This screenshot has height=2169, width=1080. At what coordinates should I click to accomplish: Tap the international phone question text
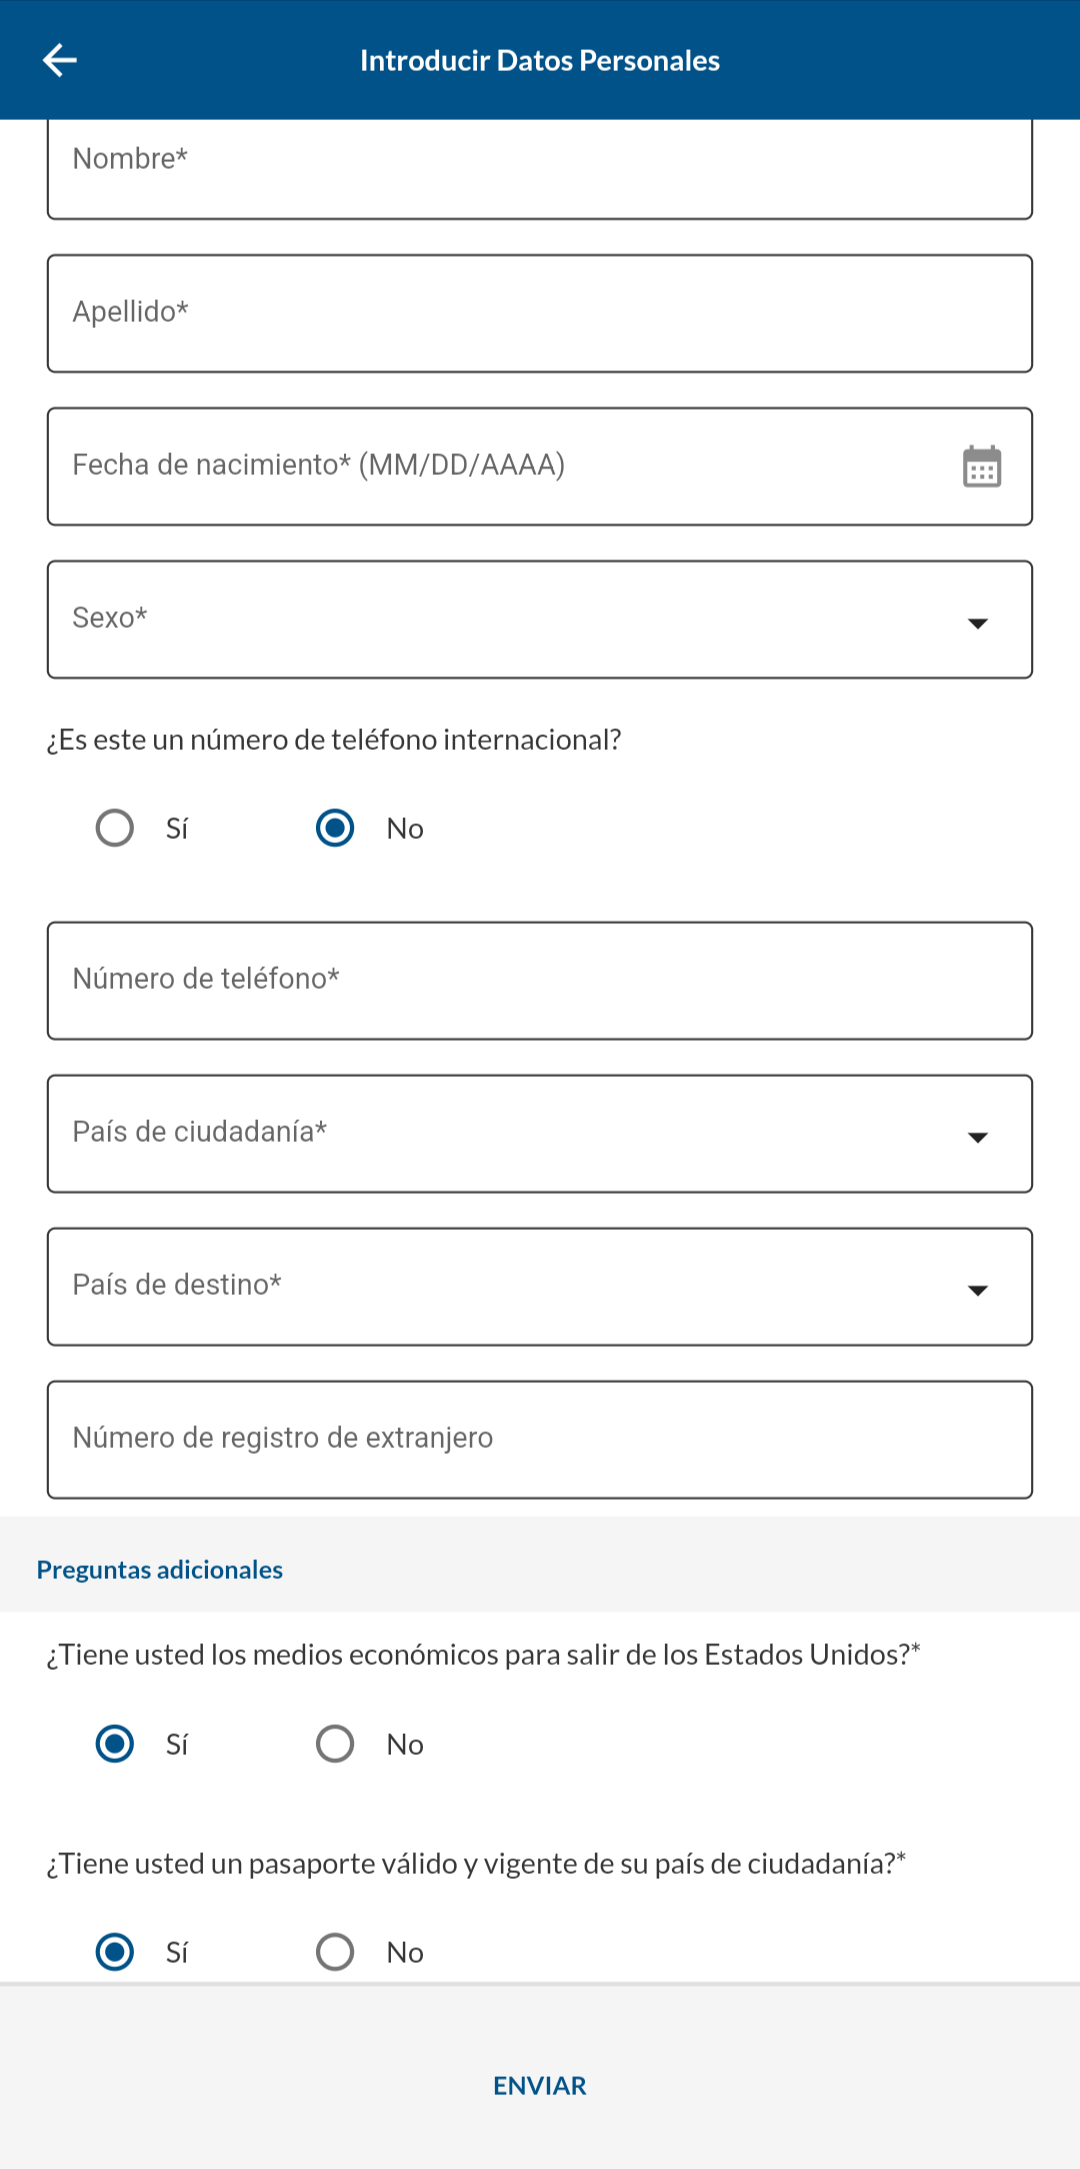click(334, 740)
